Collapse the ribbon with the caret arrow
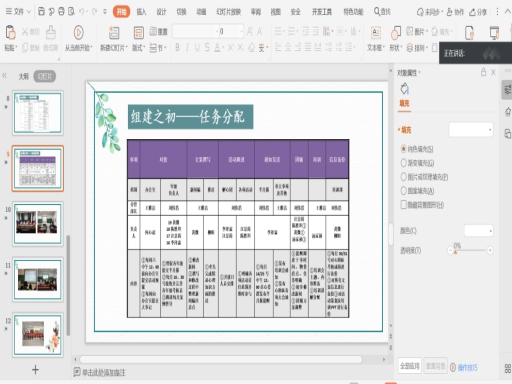This screenshot has width=512, height=384. (x=507, y=12)
